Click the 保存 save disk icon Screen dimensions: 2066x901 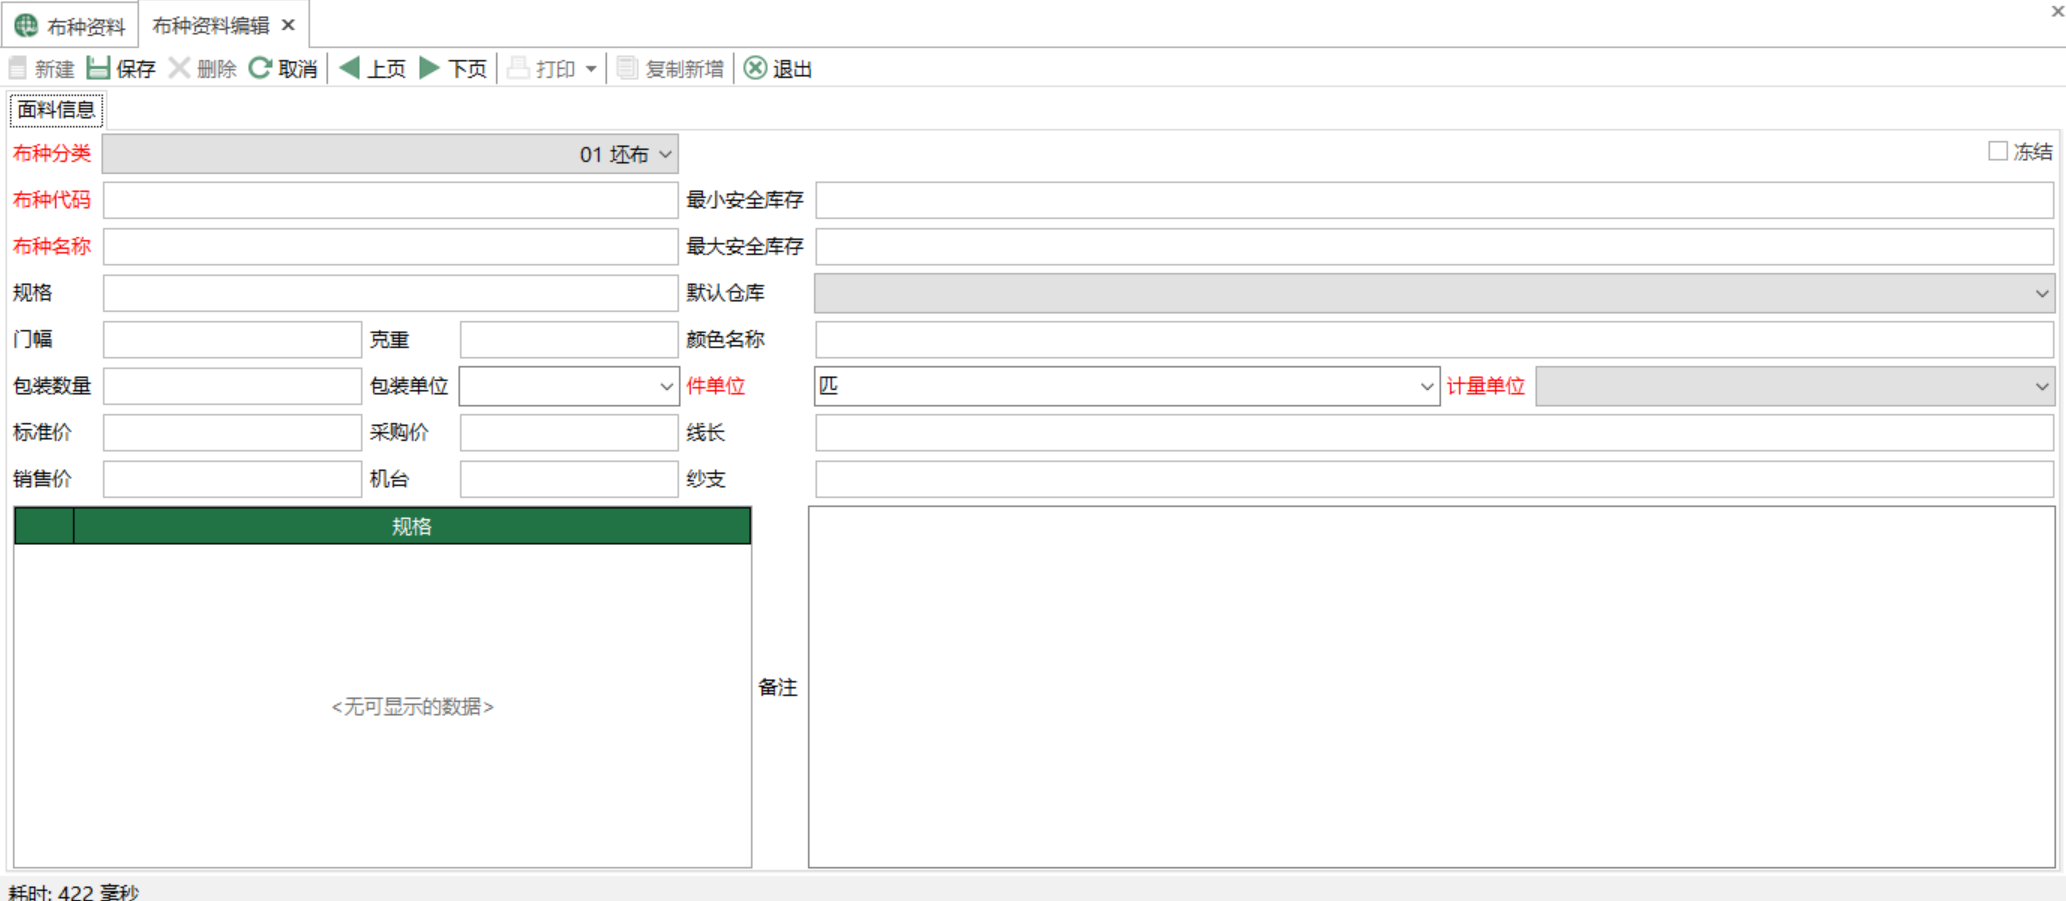[x=98, y=68]
